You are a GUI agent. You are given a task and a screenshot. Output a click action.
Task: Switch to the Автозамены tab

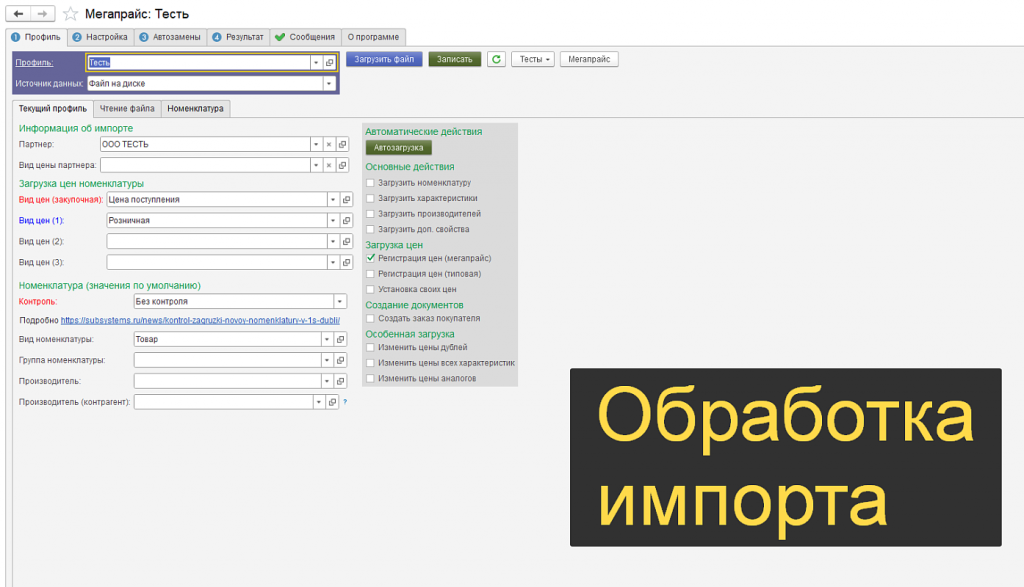pyautogui.click(x=170, y=37)
